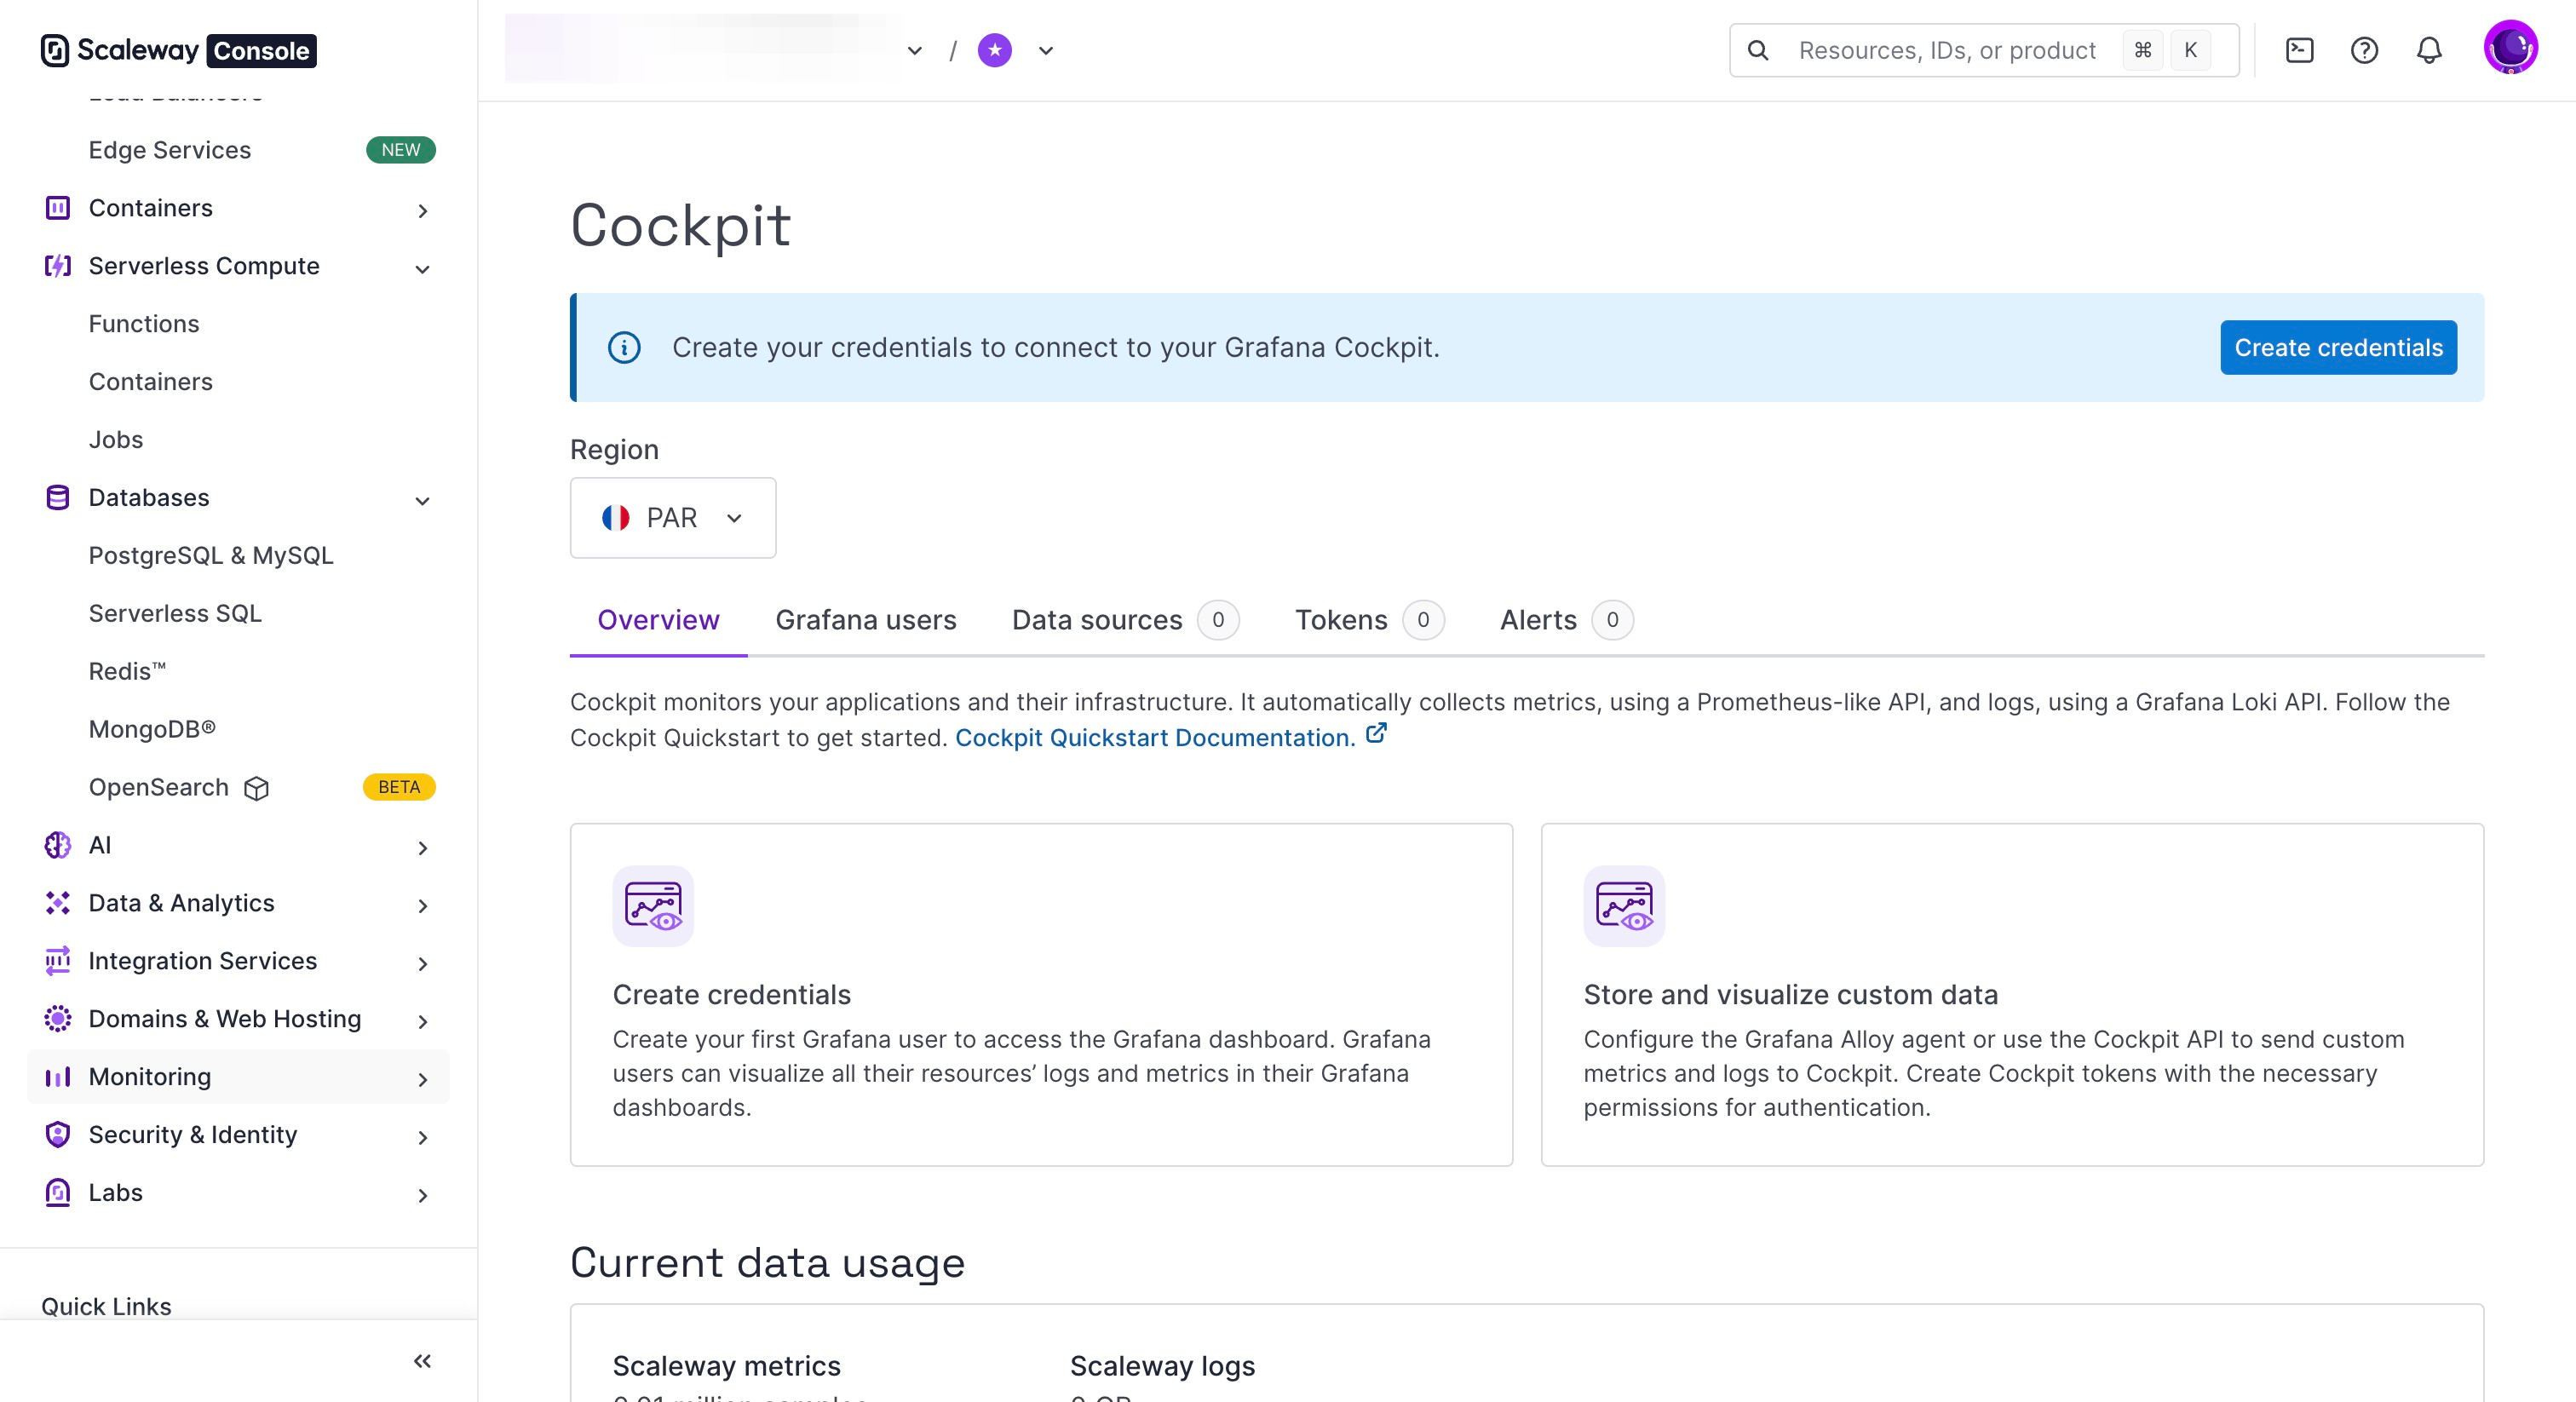Switch to the Tokens tab

pos(1341,620)
